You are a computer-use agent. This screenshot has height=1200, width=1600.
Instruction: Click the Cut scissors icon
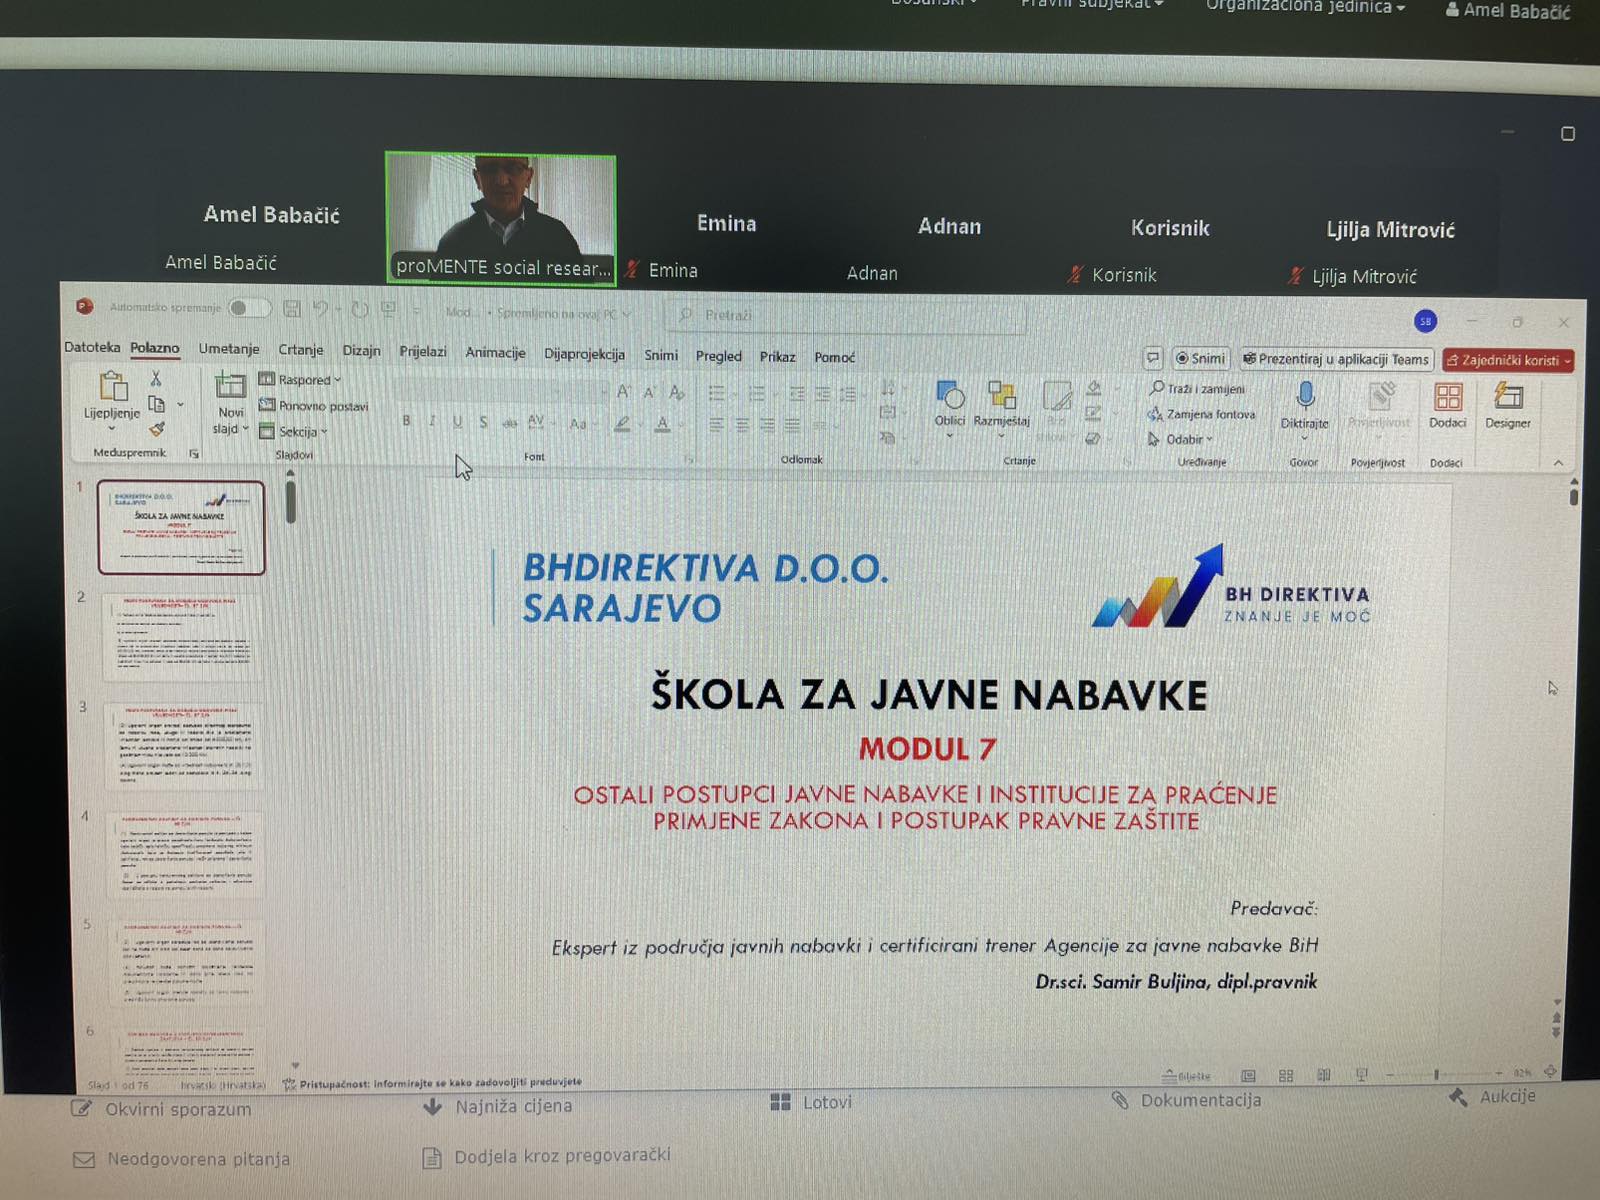[x=156, y=379]
